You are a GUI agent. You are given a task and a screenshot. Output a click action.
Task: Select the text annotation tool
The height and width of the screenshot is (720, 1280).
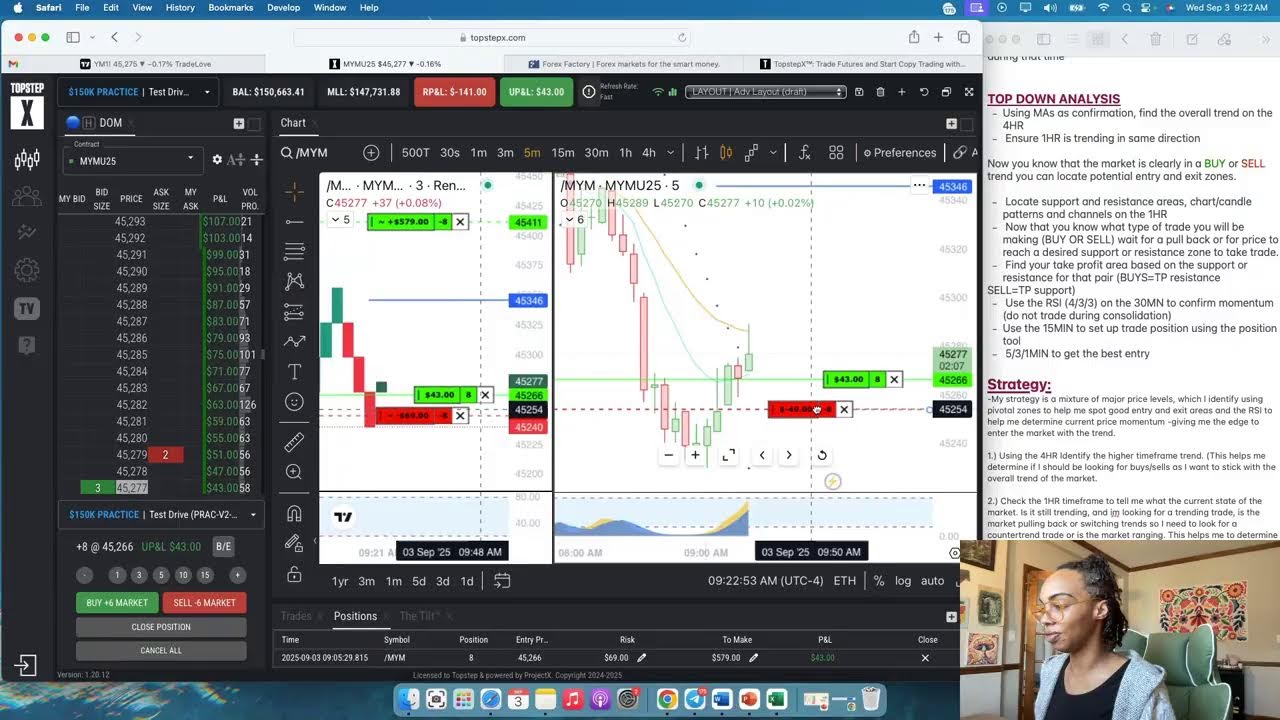tap(294, 371)
